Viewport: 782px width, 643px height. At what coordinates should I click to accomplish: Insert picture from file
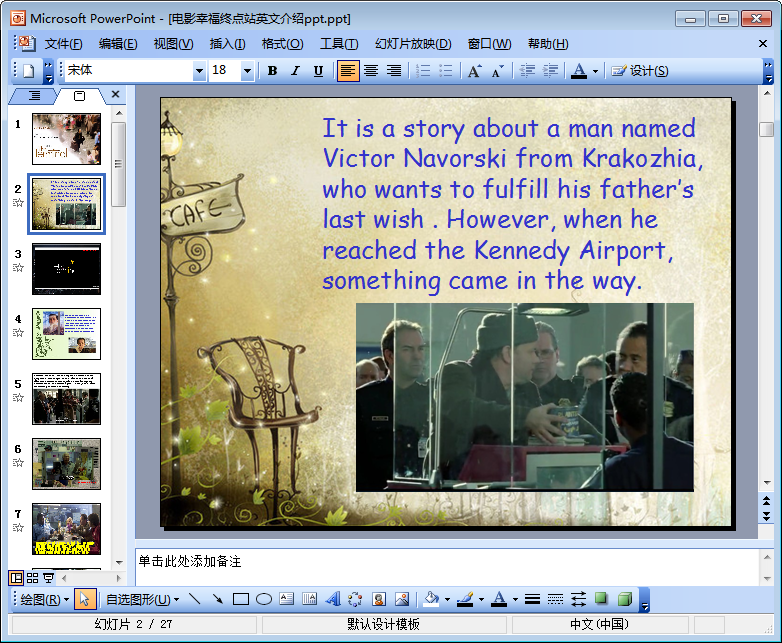pyautogui.click(x=401, y=599)
